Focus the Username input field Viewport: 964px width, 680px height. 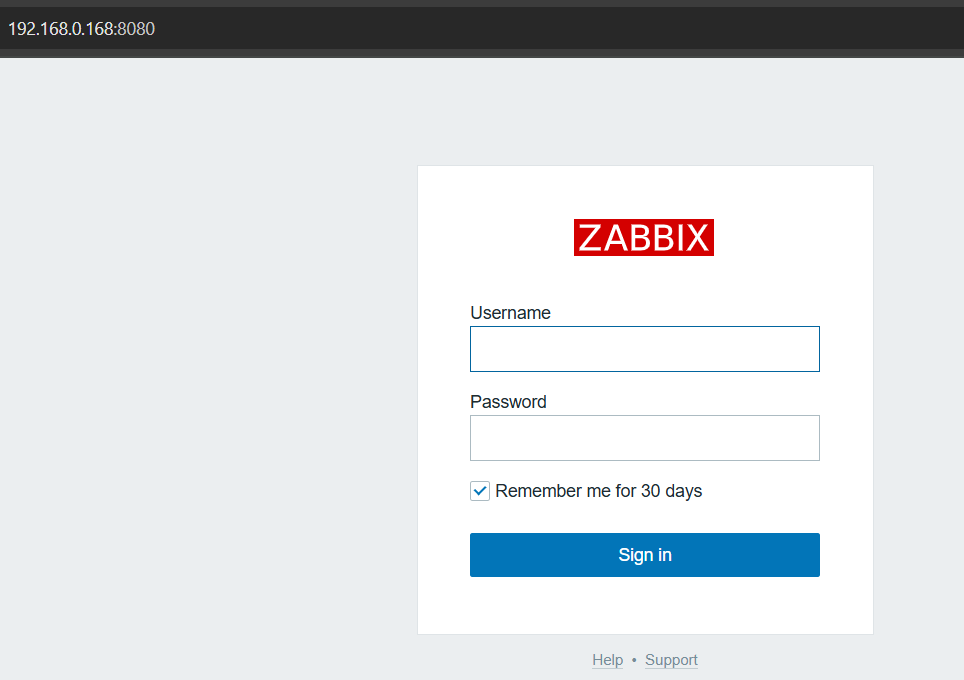pos(644,349)
